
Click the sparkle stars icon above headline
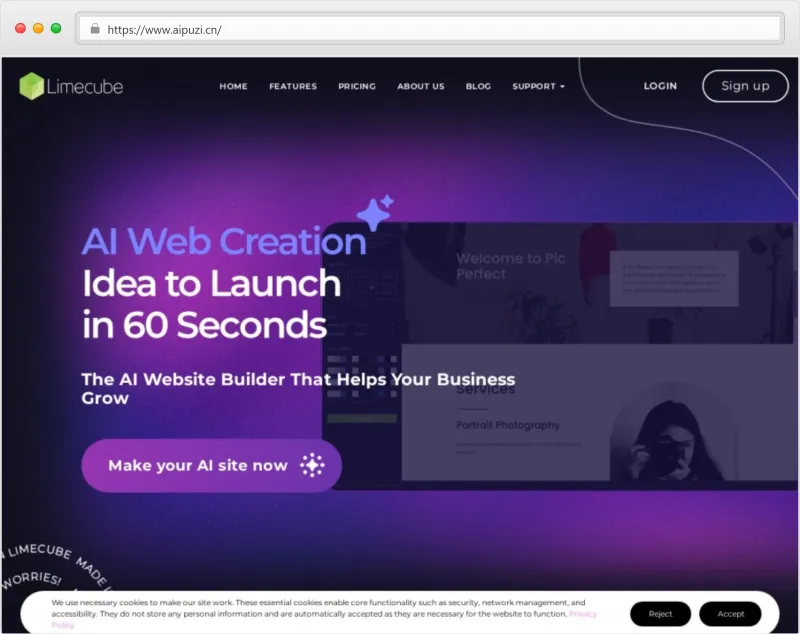coord(376,213)
